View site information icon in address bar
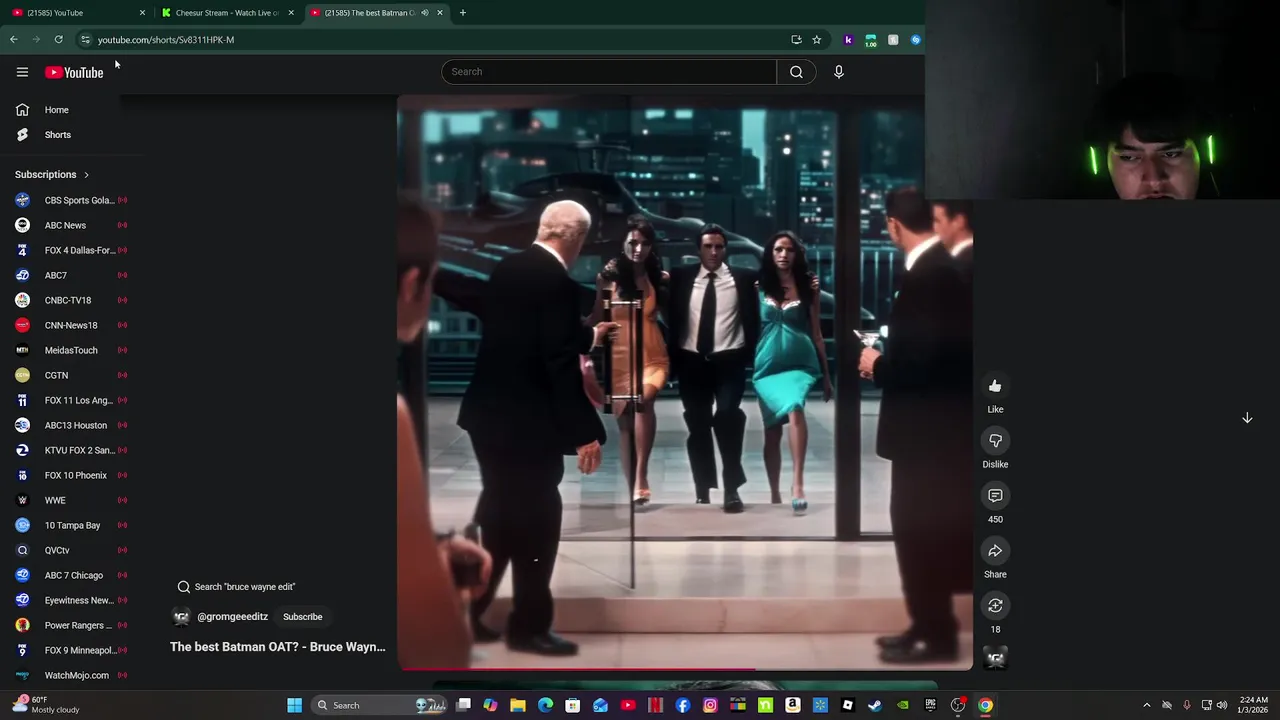1280x720 pixels. (85, 40)
